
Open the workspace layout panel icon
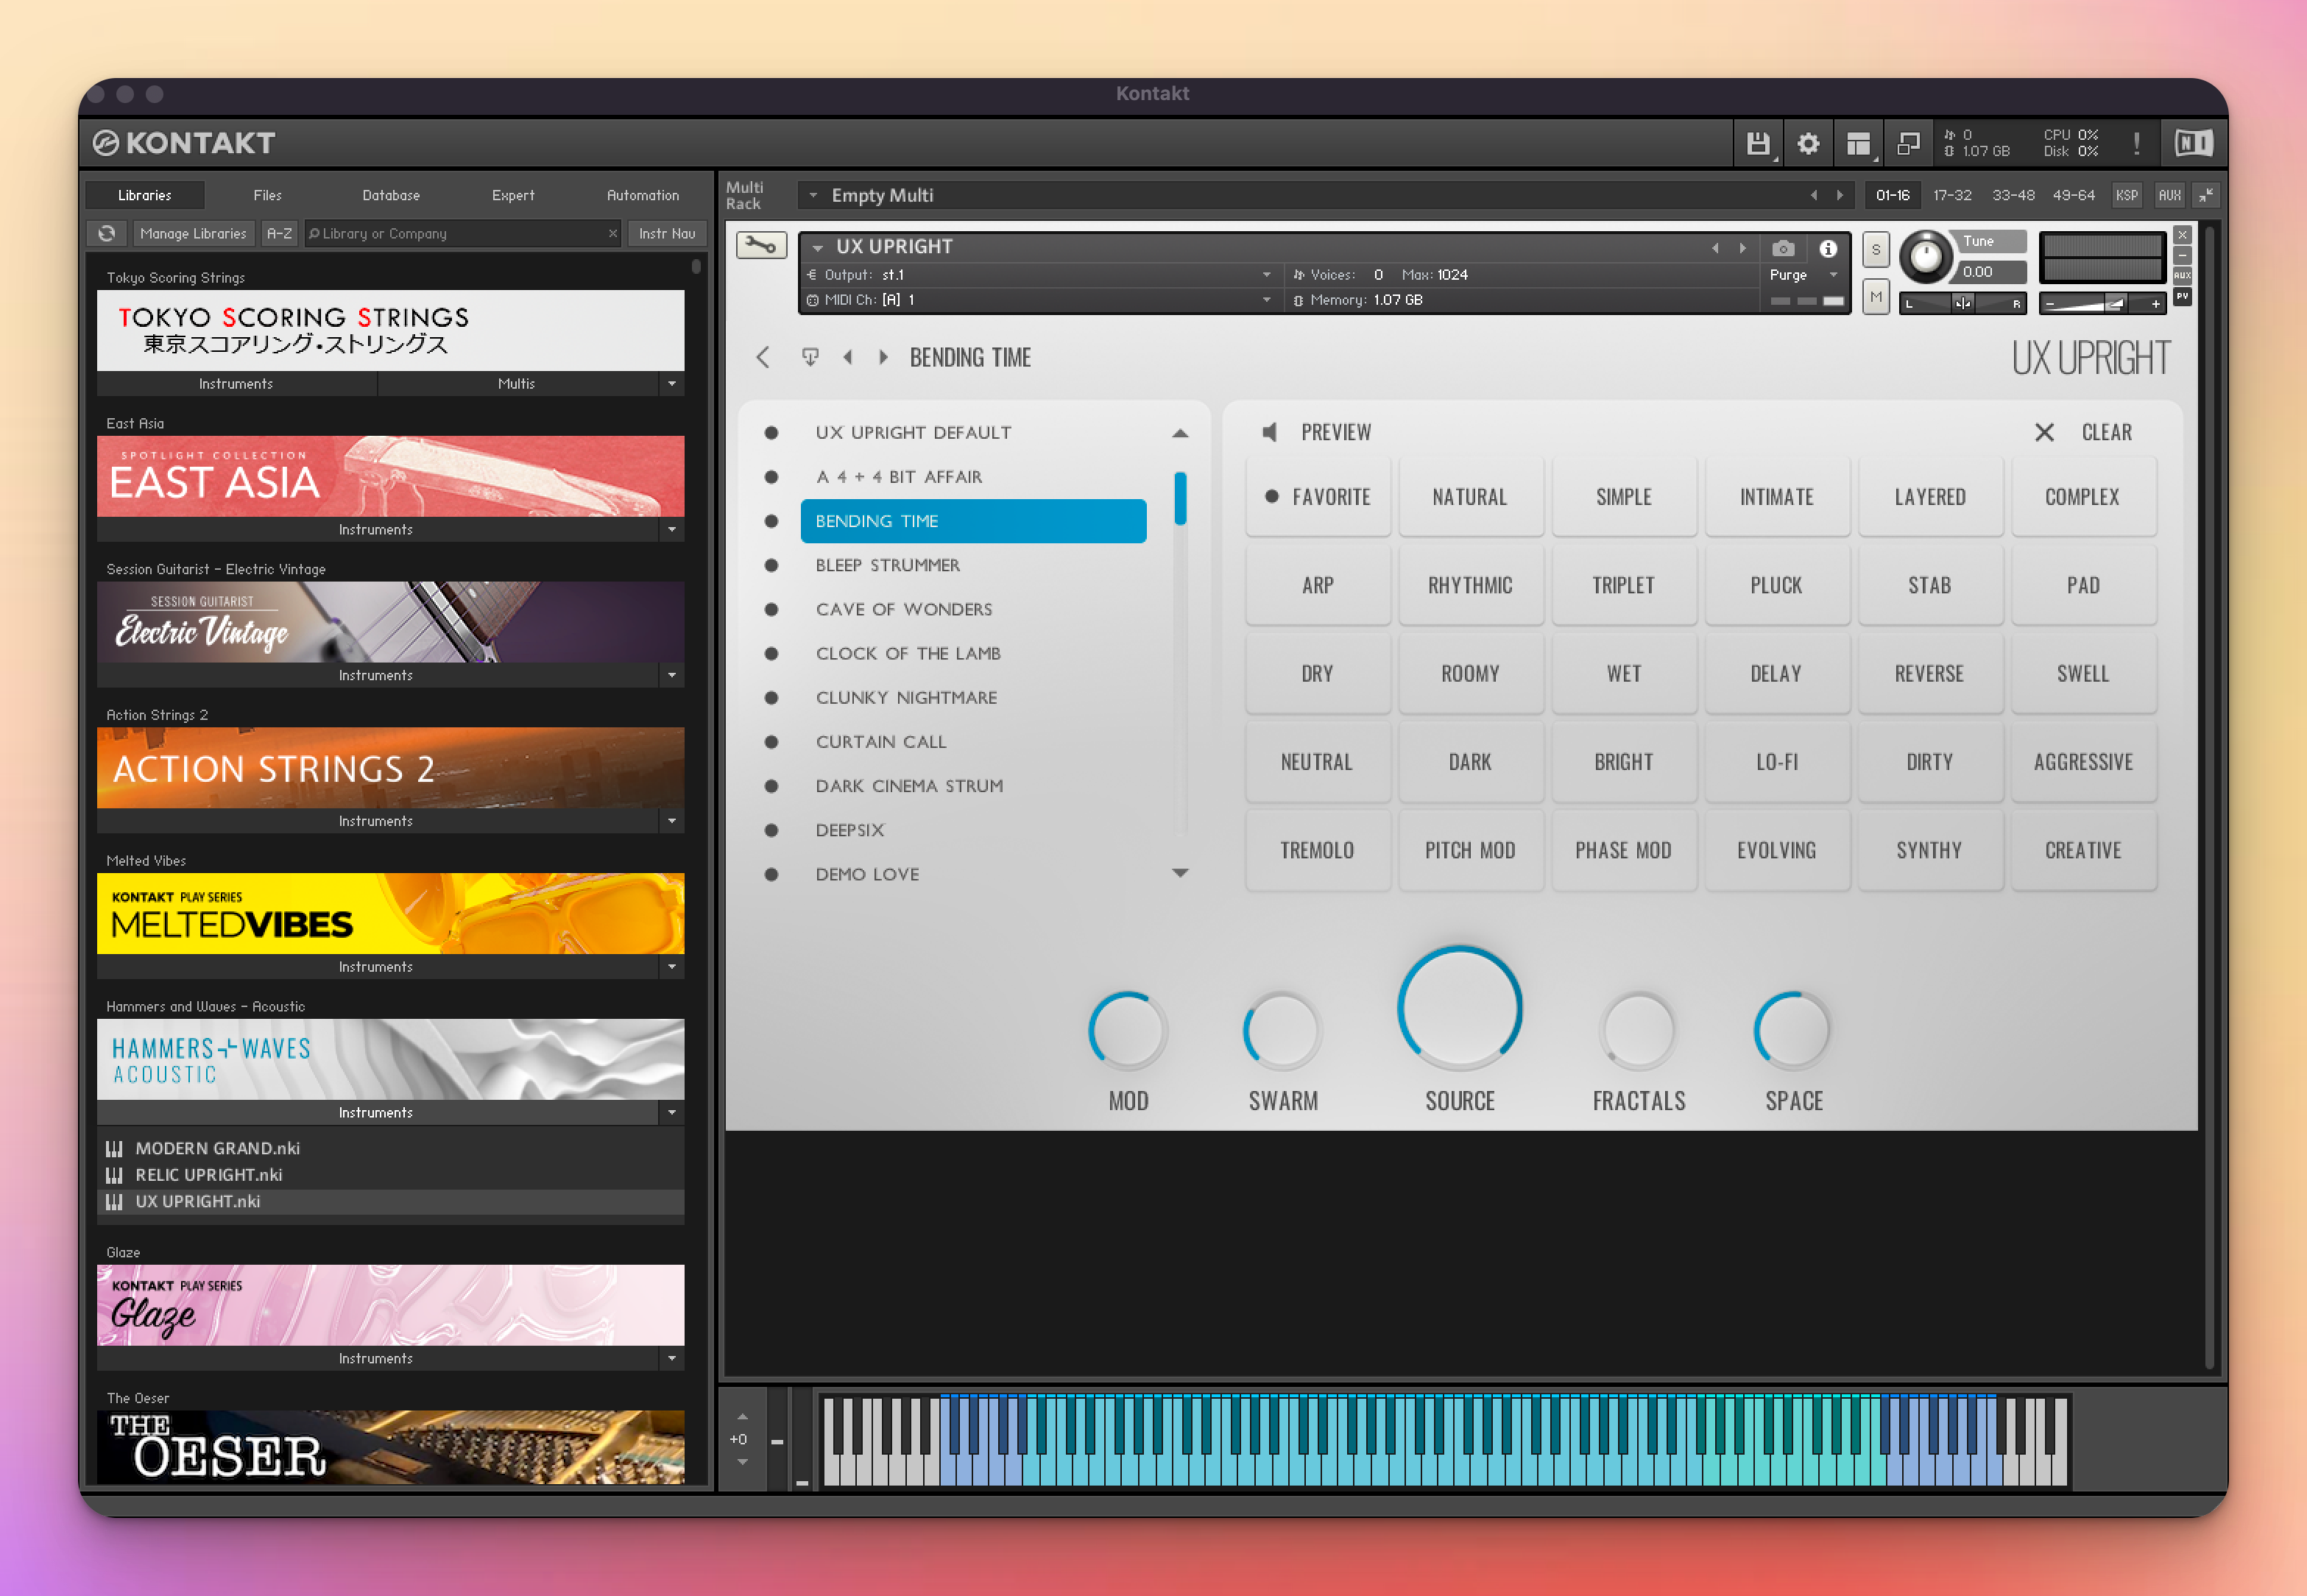[x=1858, y=144]
